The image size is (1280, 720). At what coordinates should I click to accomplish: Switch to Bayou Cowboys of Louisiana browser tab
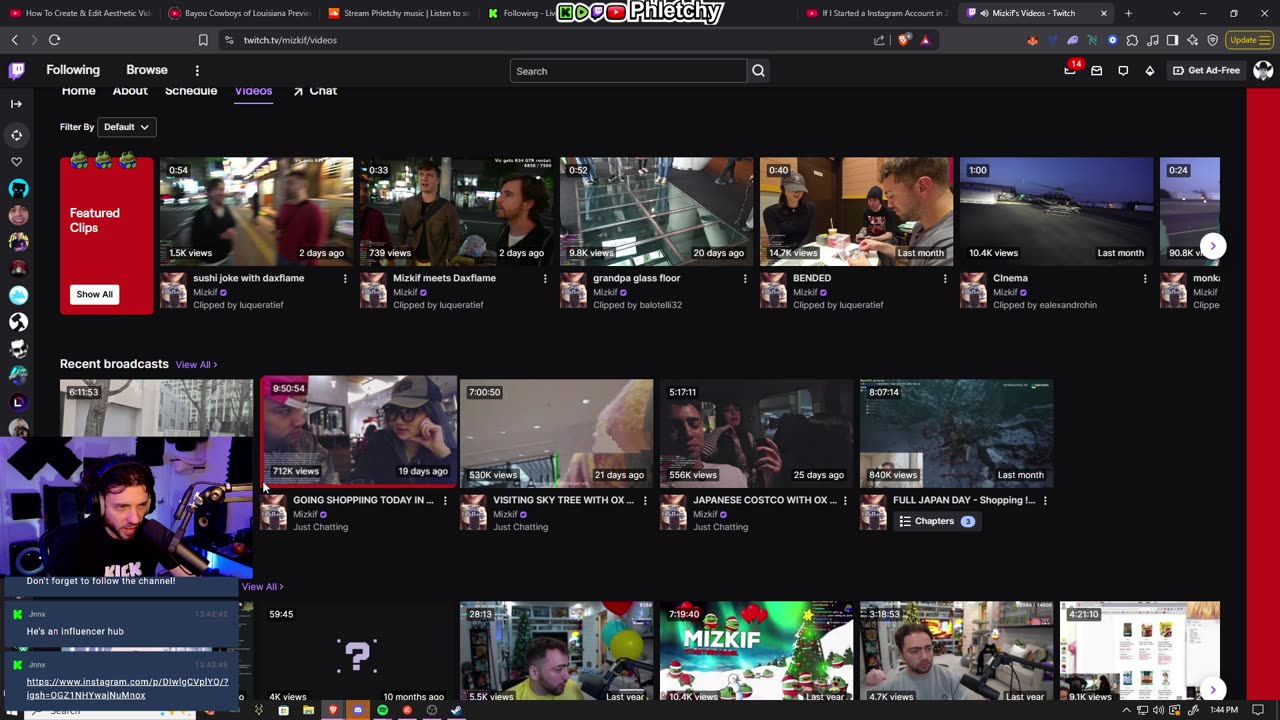coord(238,13)
